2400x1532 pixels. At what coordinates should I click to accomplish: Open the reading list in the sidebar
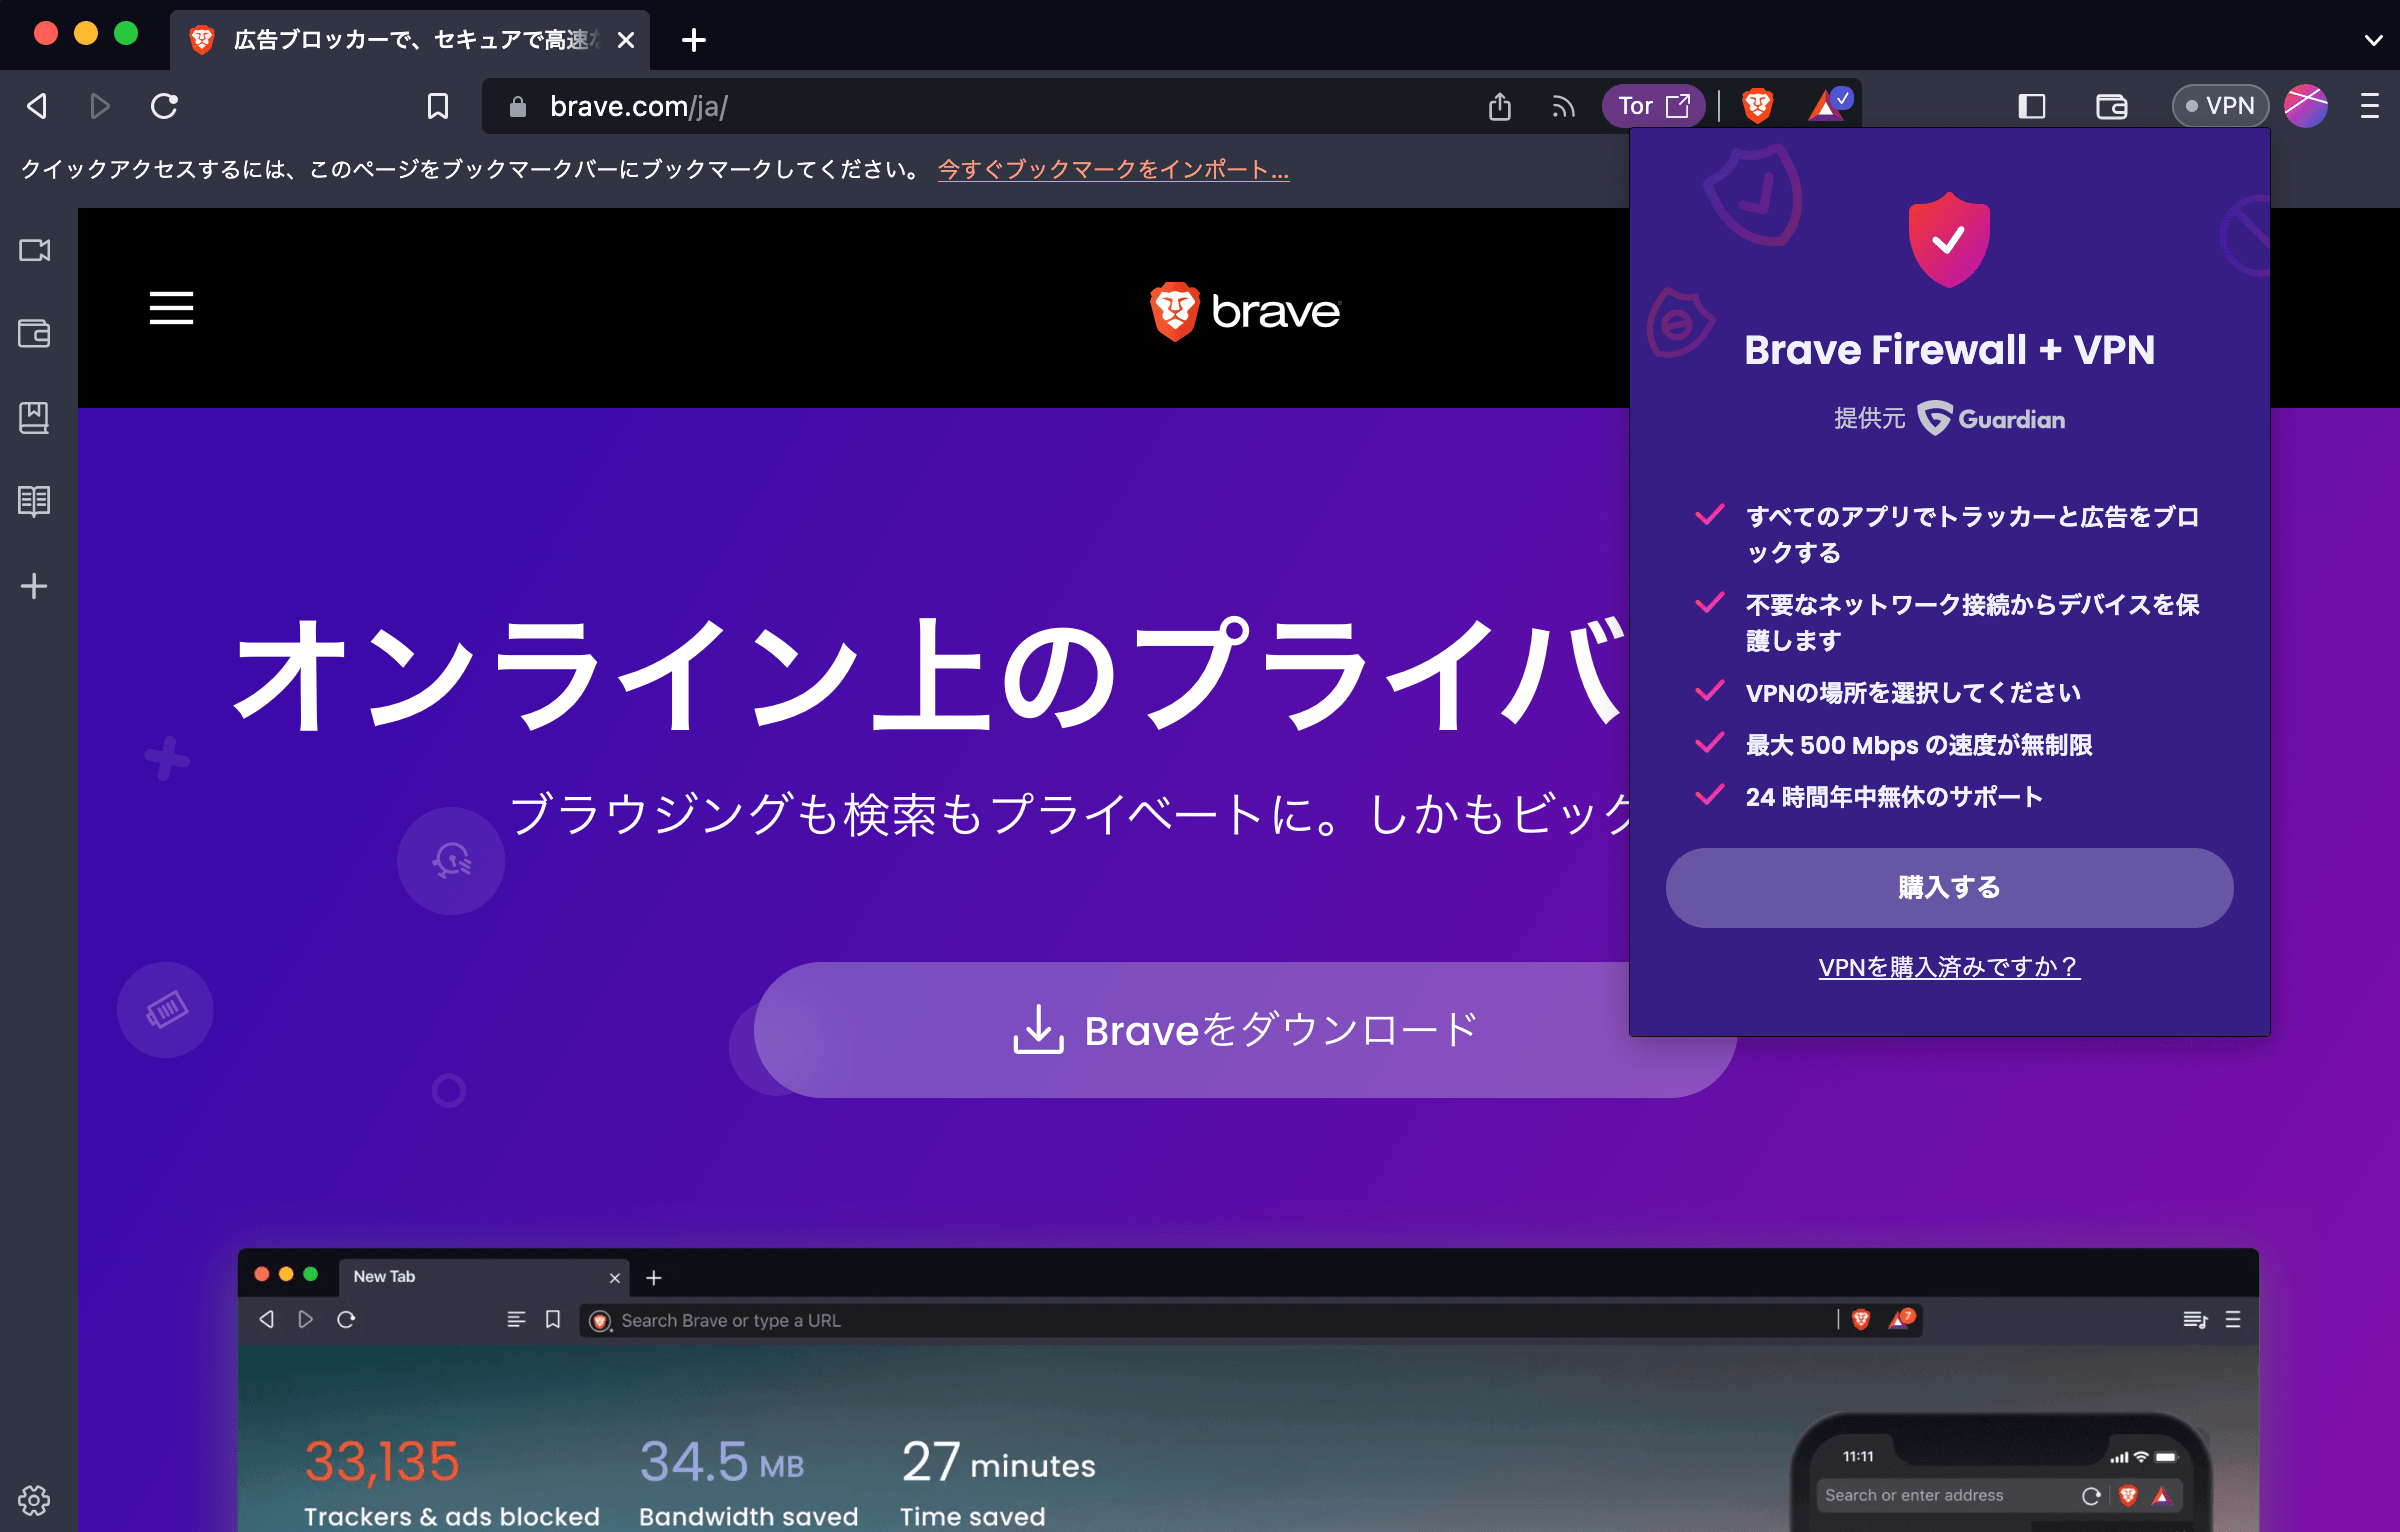click(x=35, y=501)
